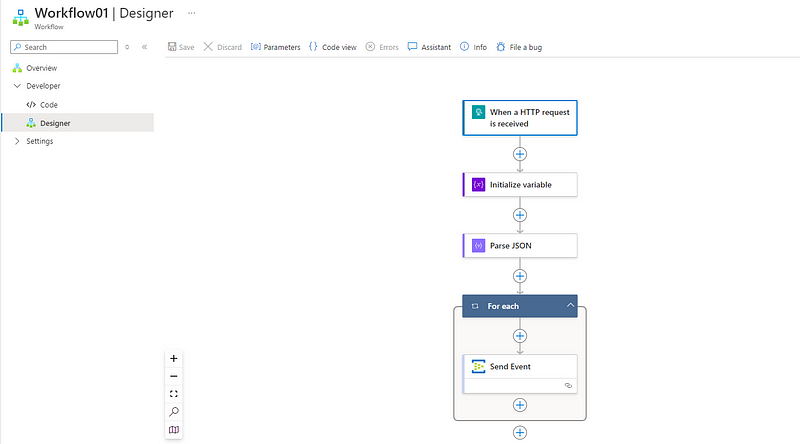Click the For each loop icon

coord(475,306)
